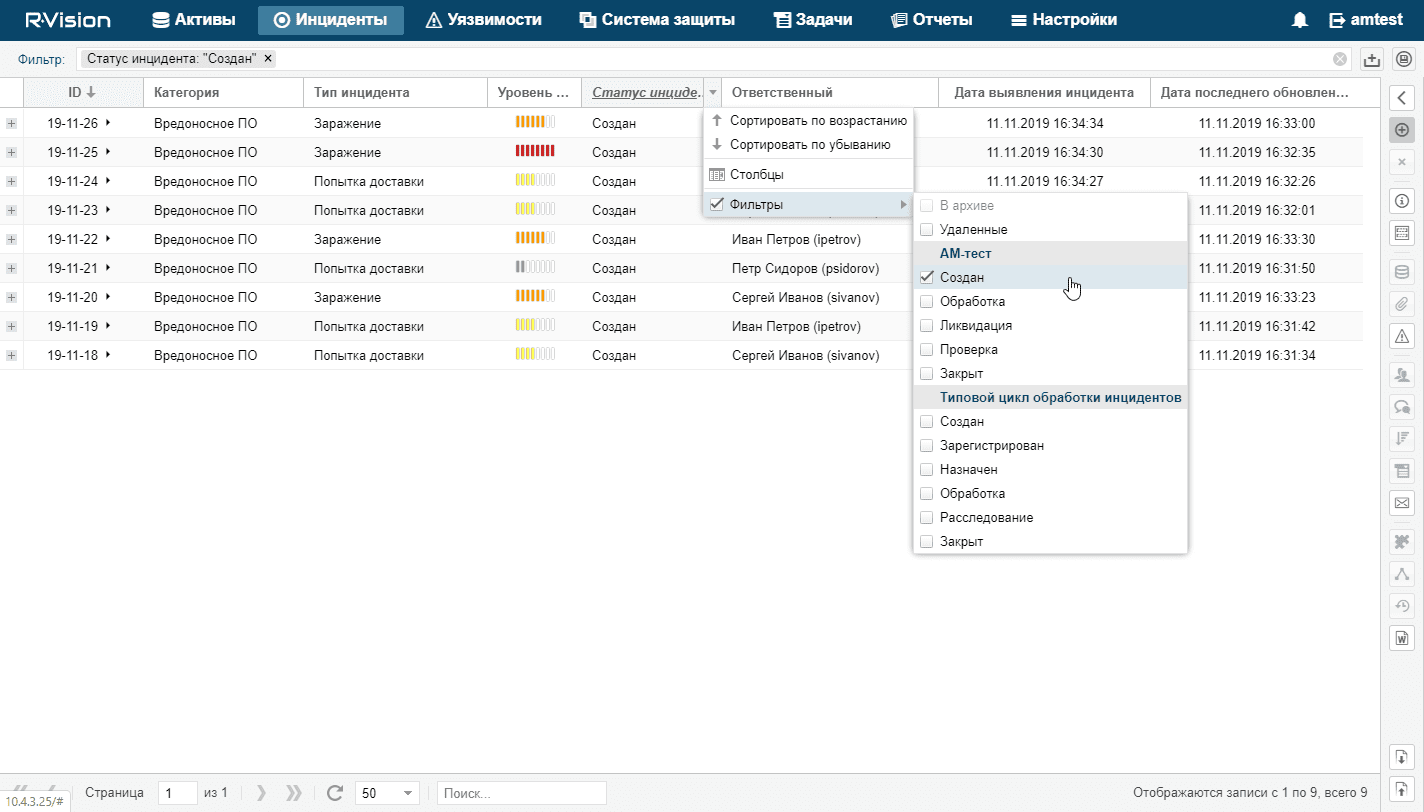
Task: Check Ликвидация status filter
Action: click(x=927, y=325)
